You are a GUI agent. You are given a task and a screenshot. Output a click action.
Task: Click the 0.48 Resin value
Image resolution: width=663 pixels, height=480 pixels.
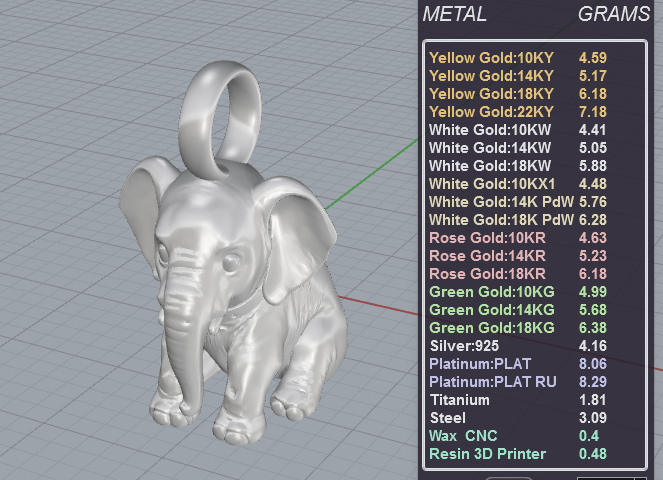pyautogui.click(x=593, y=454)
